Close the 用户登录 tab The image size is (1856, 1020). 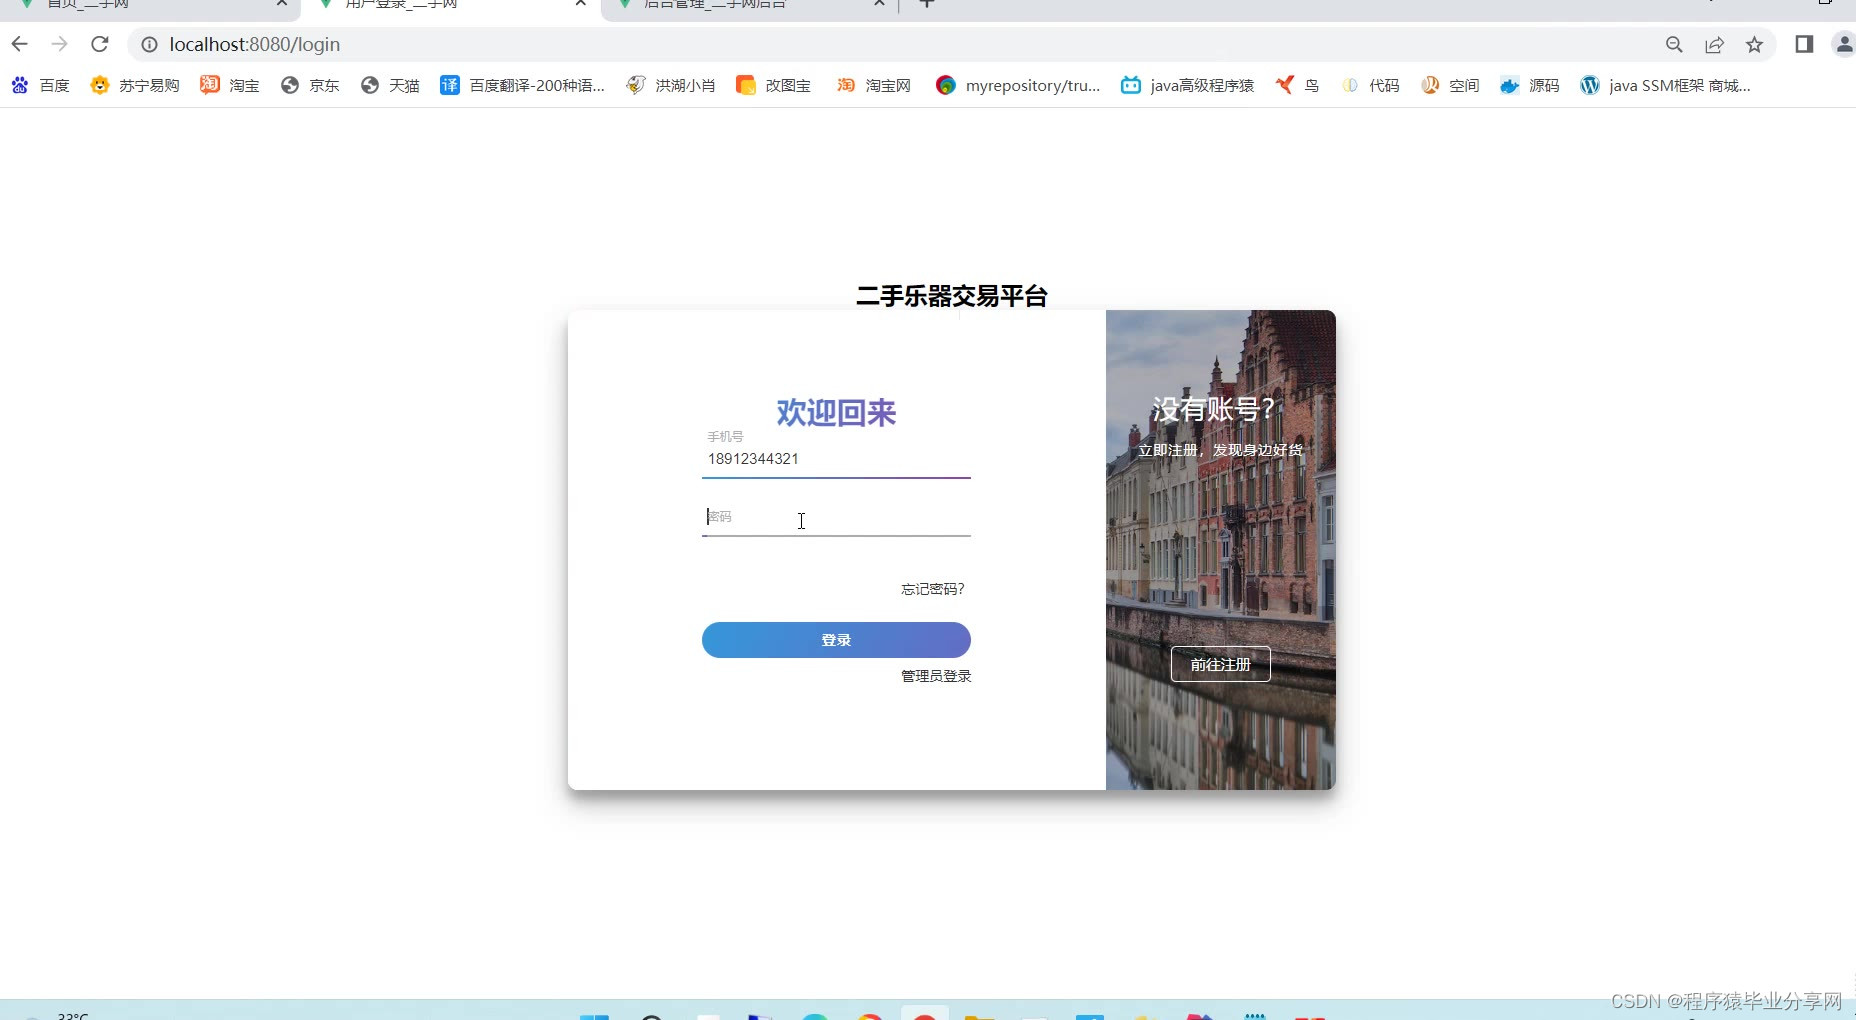[x=580, y=4]
